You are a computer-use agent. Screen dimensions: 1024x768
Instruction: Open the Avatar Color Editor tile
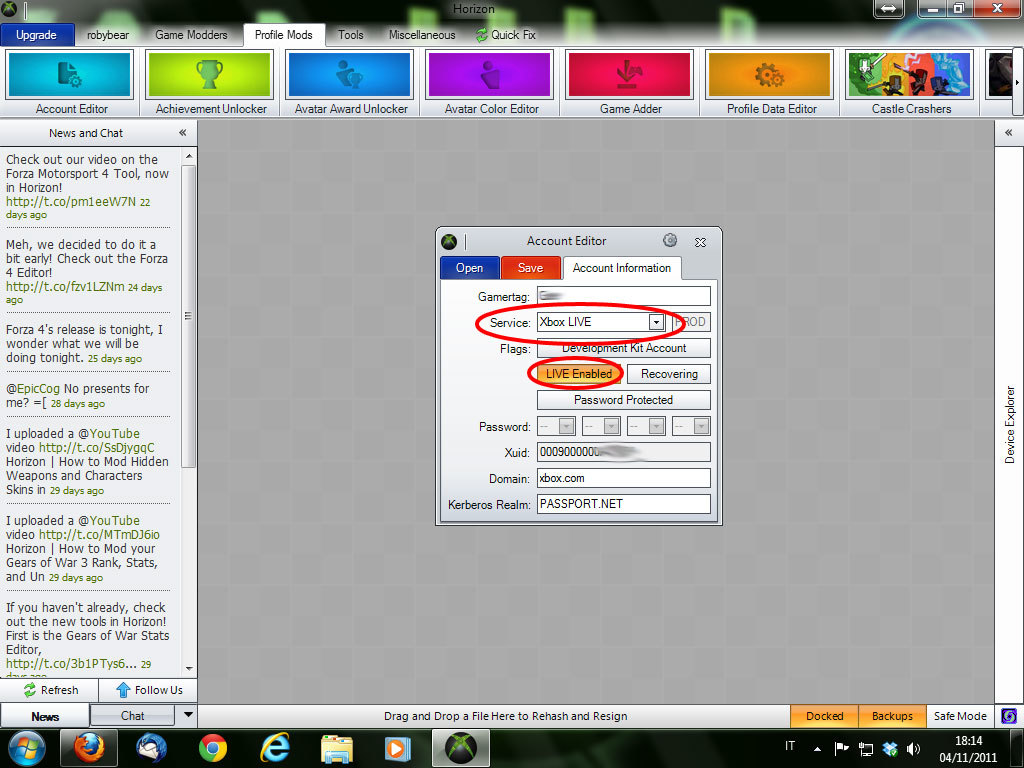(x=490, y=84)
